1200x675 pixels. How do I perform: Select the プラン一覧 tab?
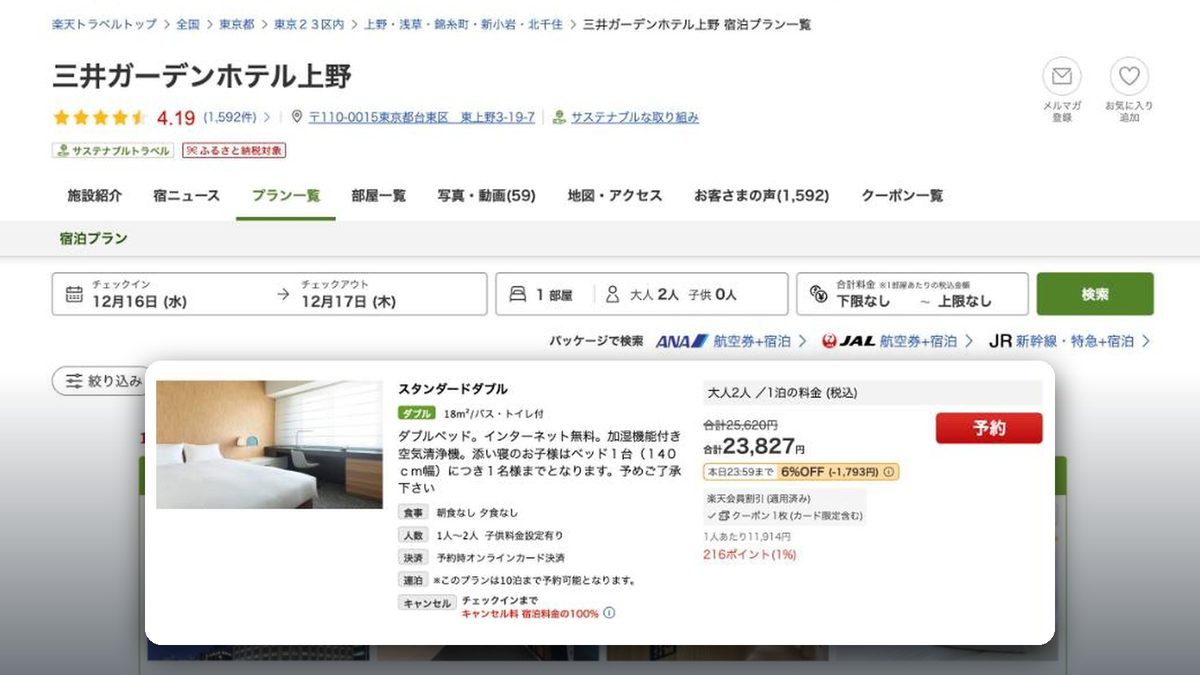tap(286, 196)
